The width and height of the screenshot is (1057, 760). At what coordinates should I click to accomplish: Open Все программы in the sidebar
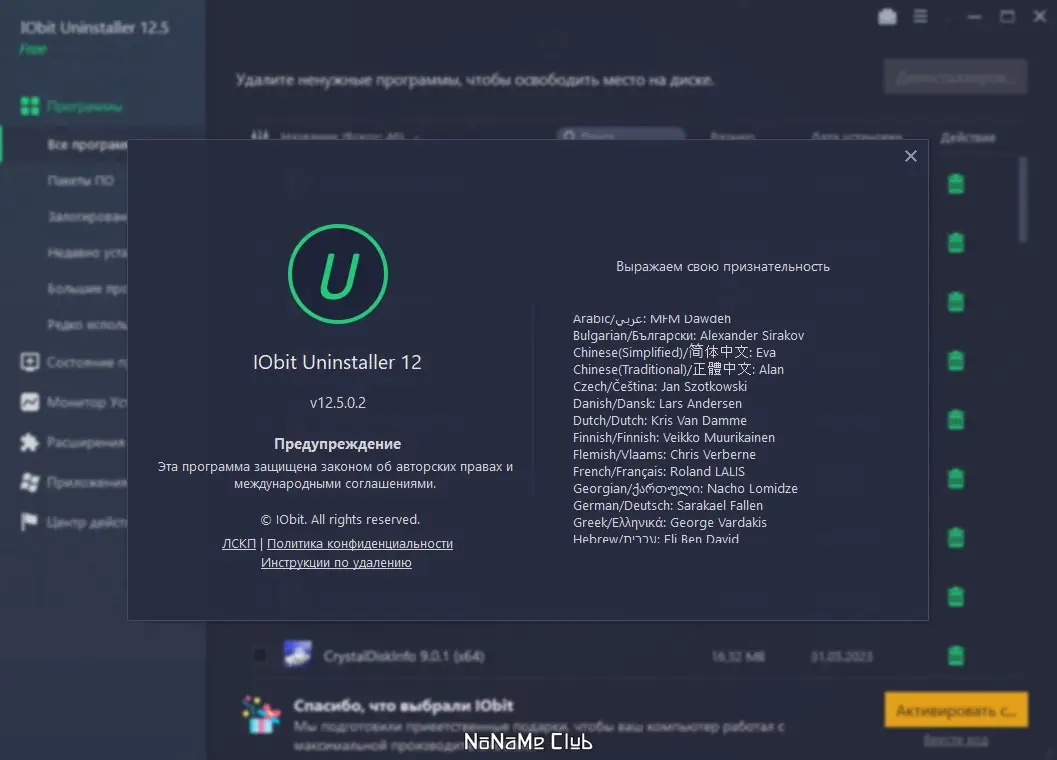coord(87,144)
